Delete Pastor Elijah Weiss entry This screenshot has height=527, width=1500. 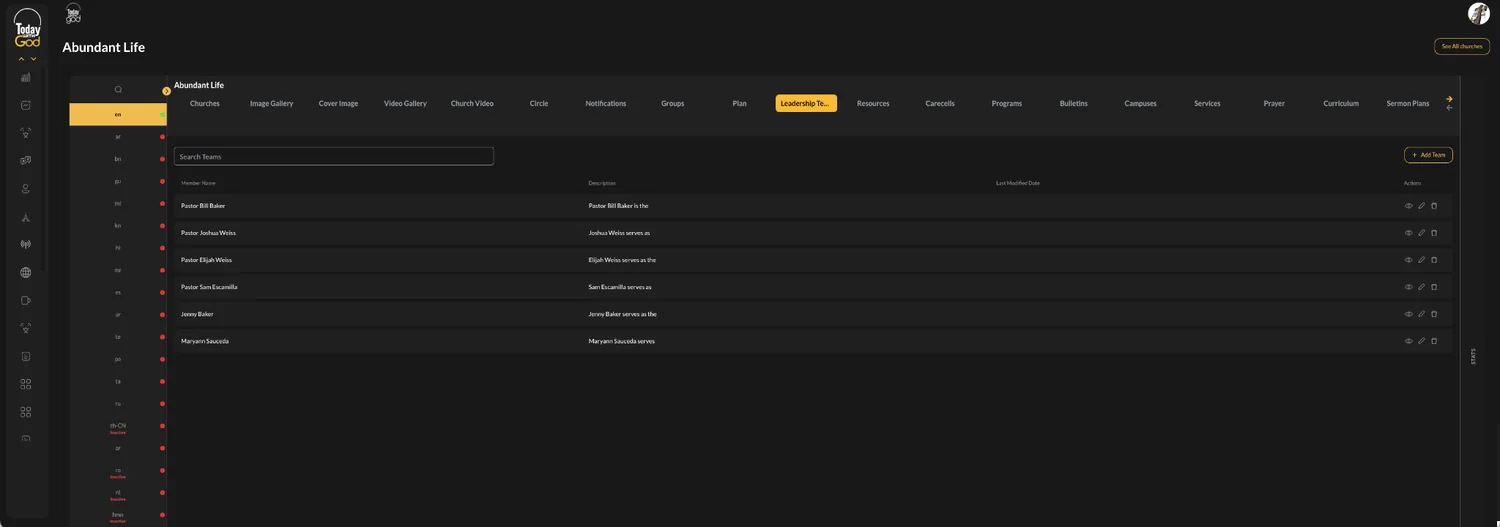coord(1434,260)
